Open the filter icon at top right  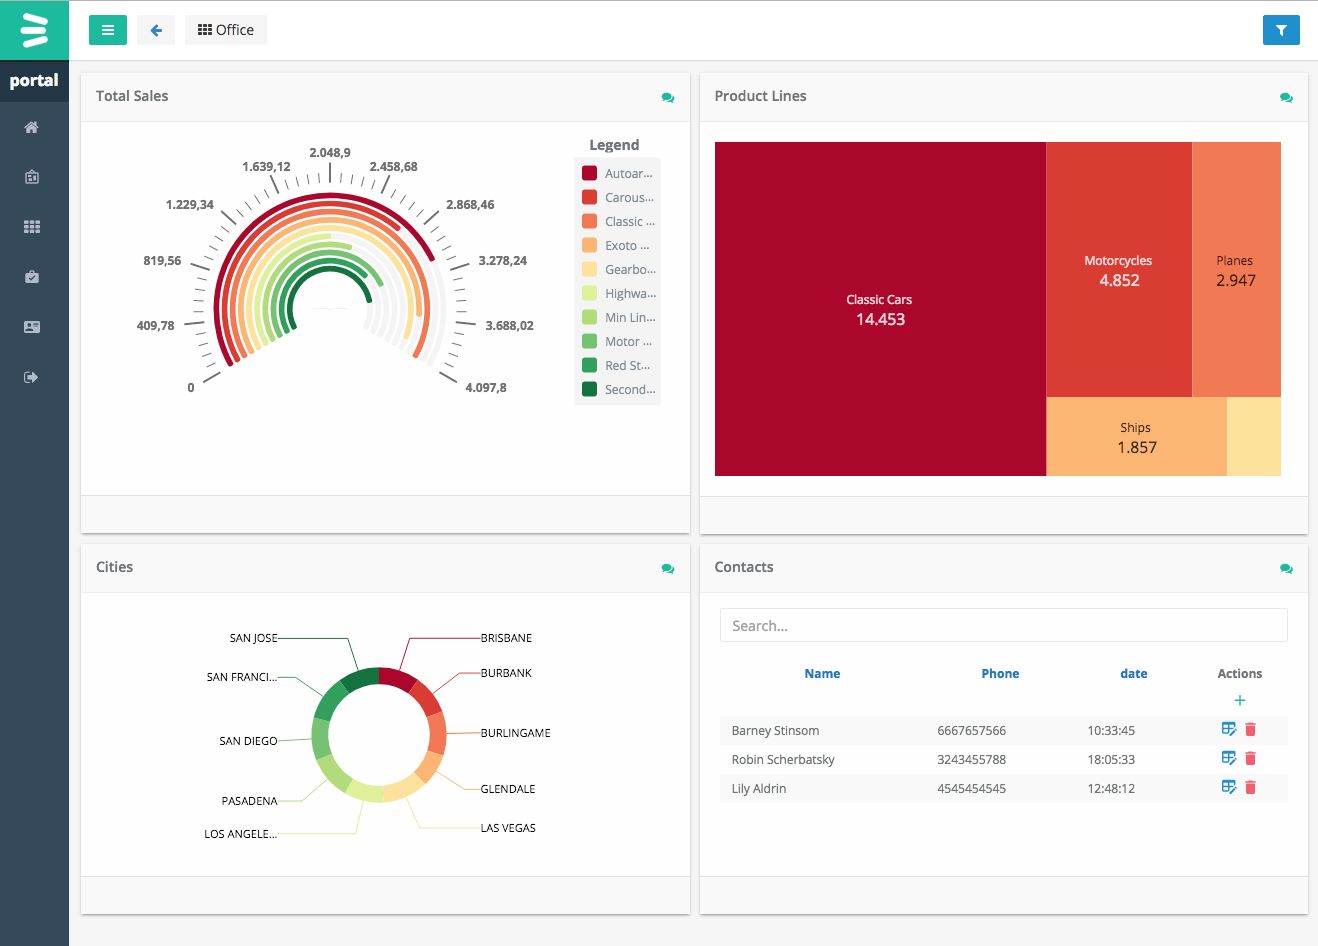pos(1281,30)
